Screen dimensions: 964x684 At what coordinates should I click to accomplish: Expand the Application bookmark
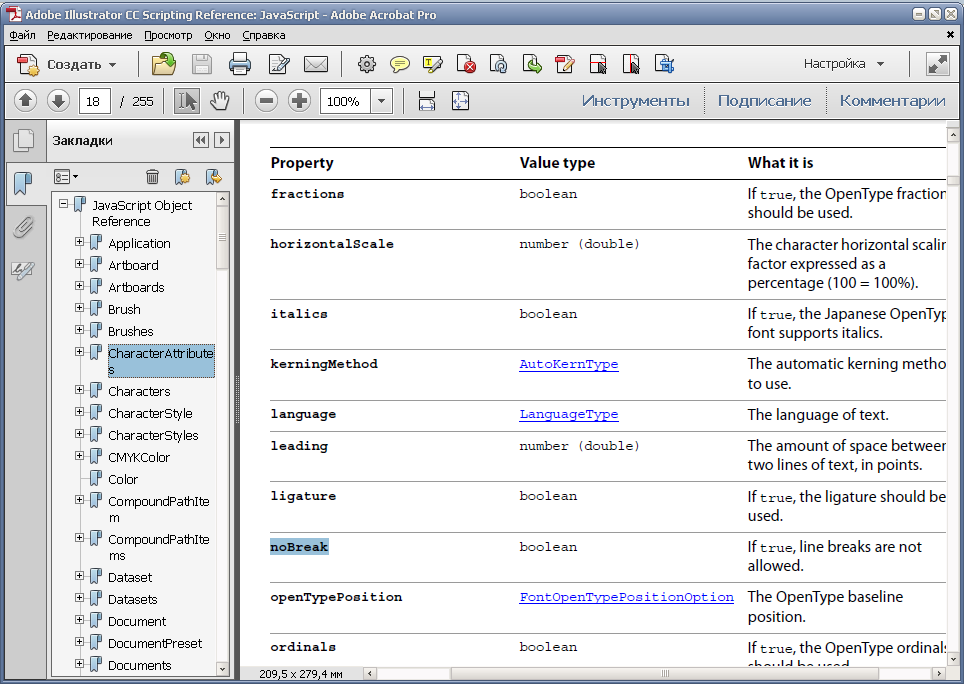[x=79, y=242]
